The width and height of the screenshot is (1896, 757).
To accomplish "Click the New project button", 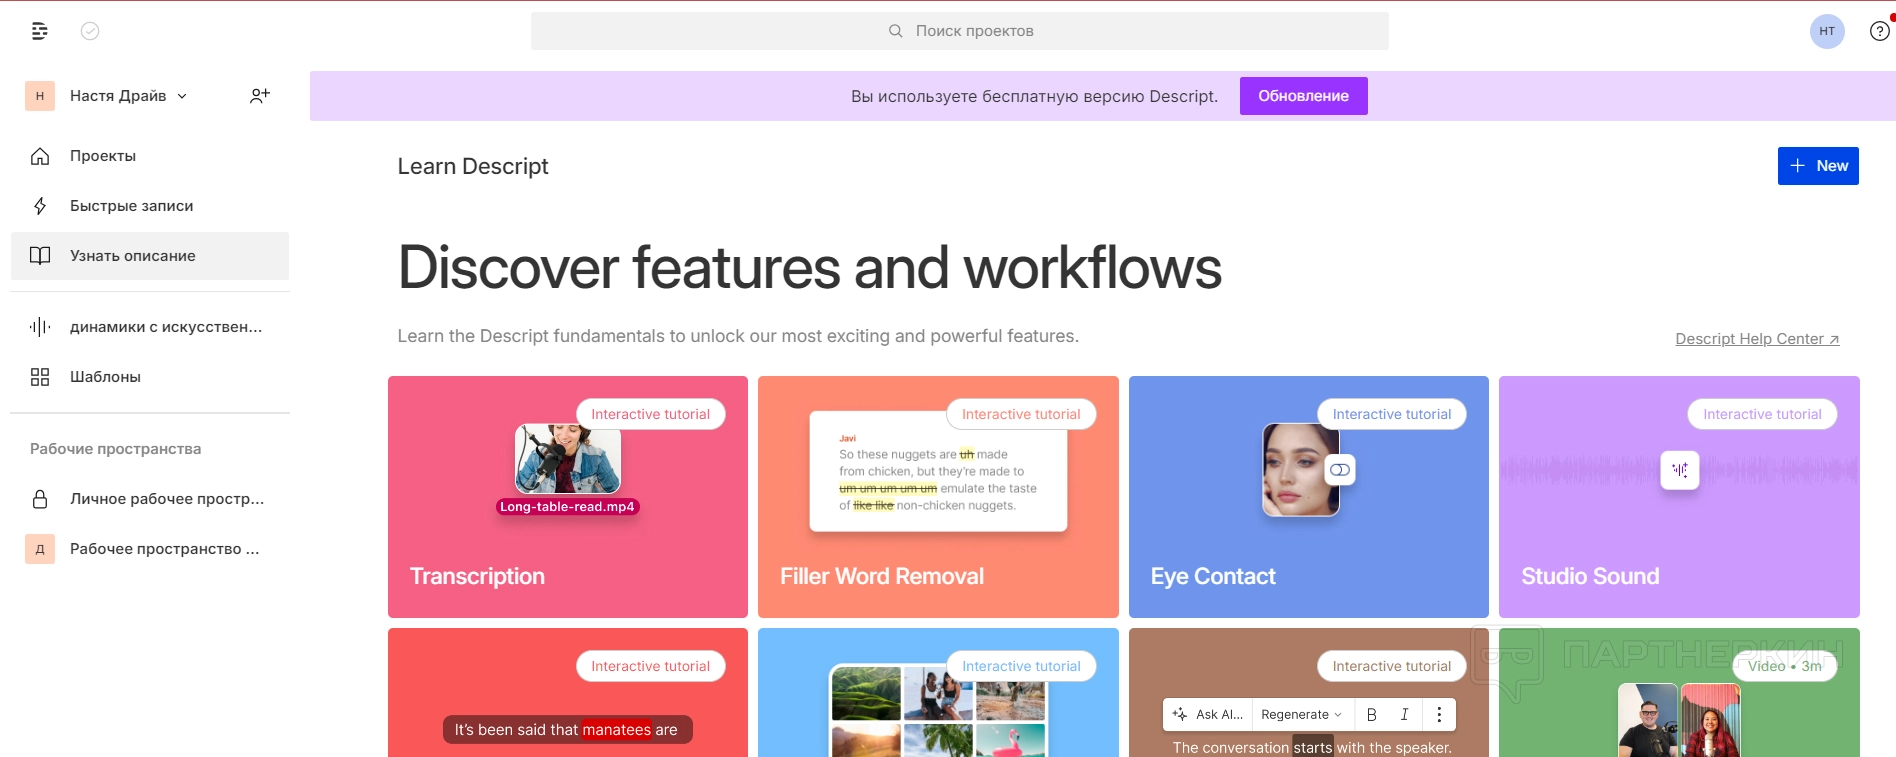I will 1818,166.
